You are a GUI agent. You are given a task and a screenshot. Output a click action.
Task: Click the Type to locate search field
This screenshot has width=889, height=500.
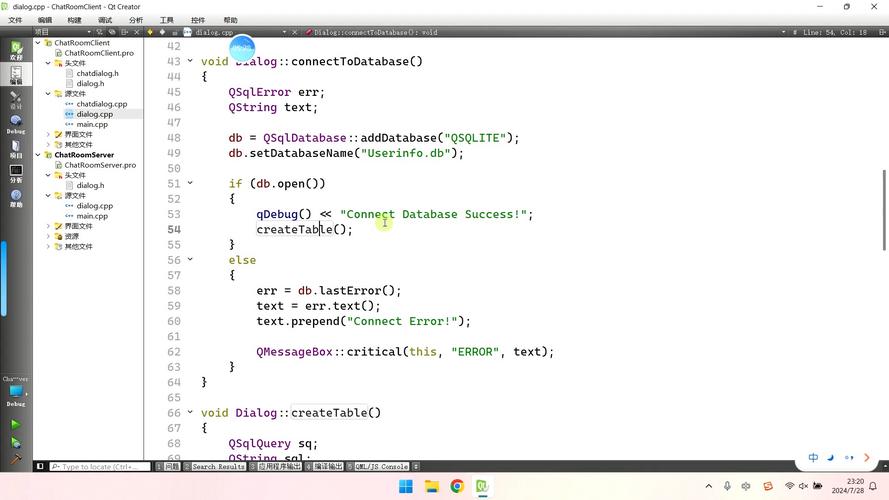click(x=100, y=467)
